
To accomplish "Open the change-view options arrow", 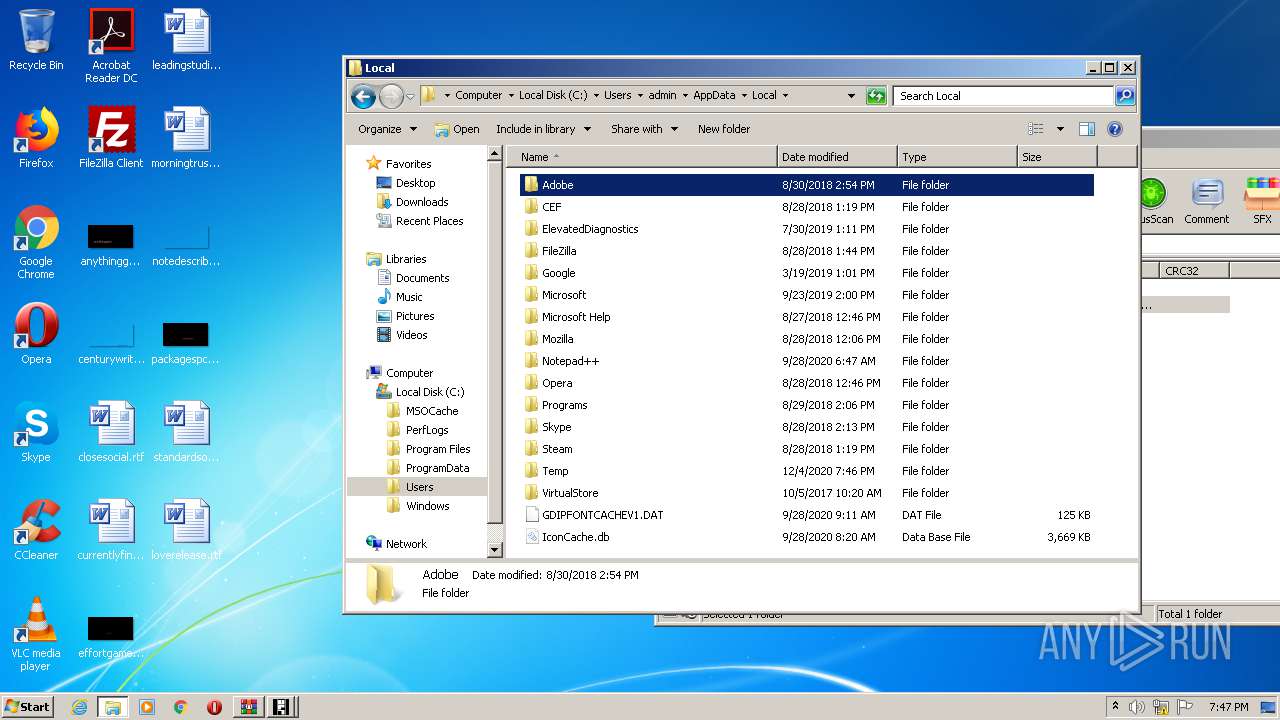I will [1060, 129].
